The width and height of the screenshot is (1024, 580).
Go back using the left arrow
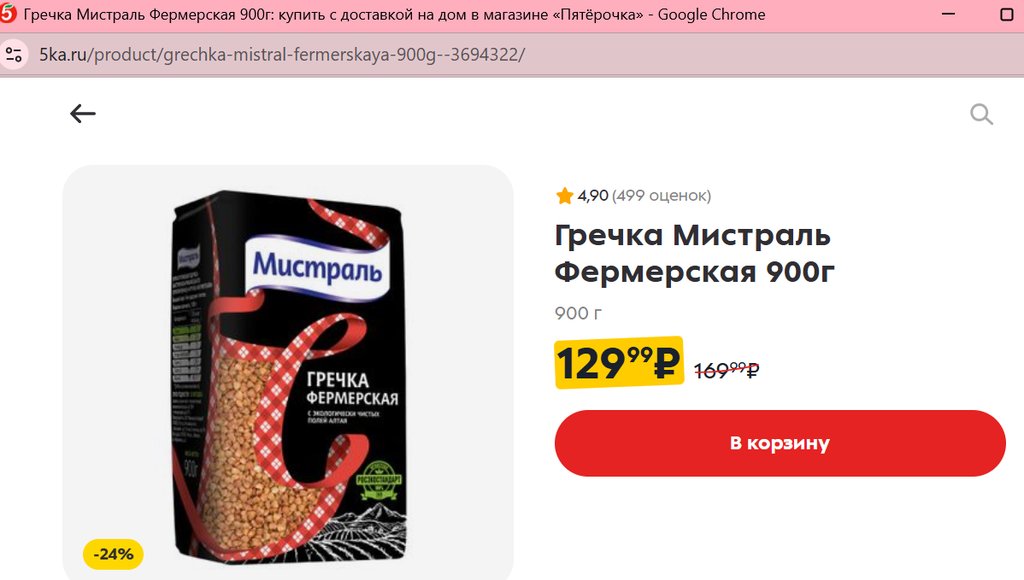point(83,114)
